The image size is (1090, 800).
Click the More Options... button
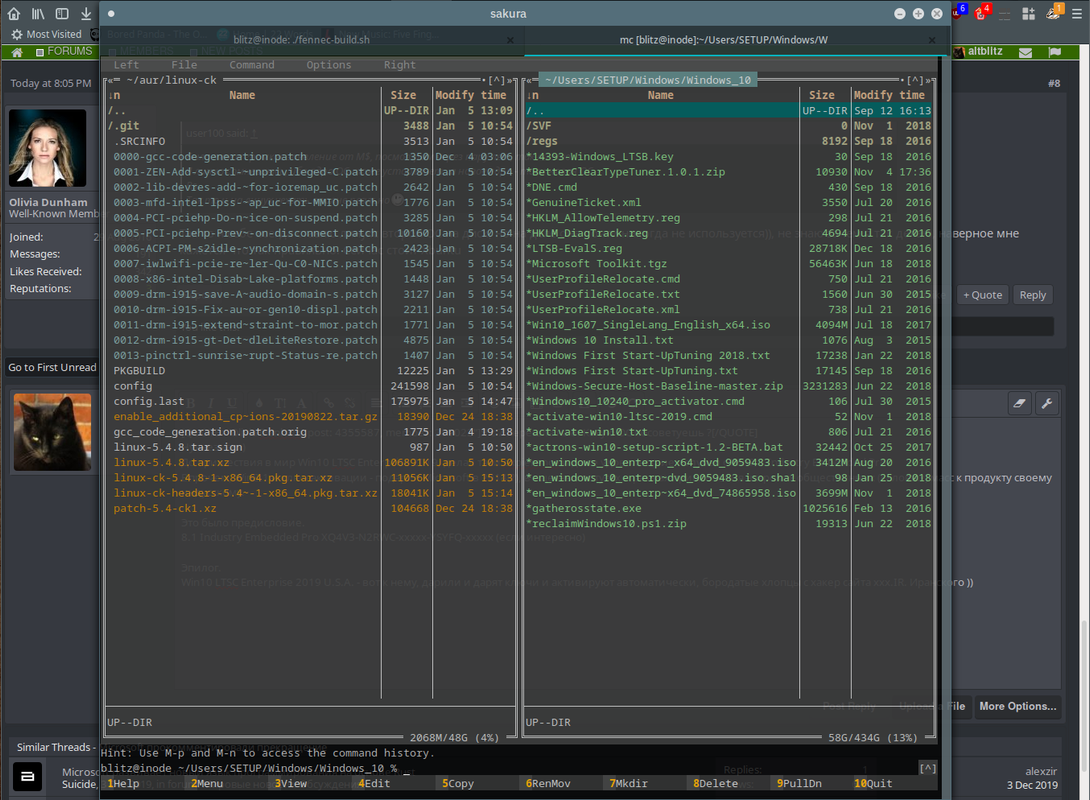tap(1017, 706)
